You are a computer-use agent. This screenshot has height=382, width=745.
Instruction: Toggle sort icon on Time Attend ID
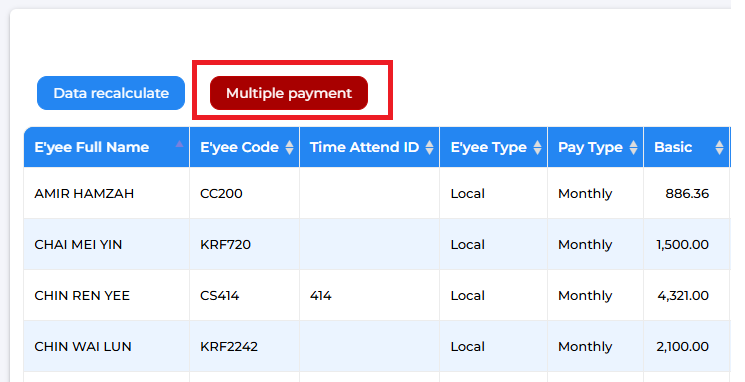pyautogui.click(x=430, y=147)
